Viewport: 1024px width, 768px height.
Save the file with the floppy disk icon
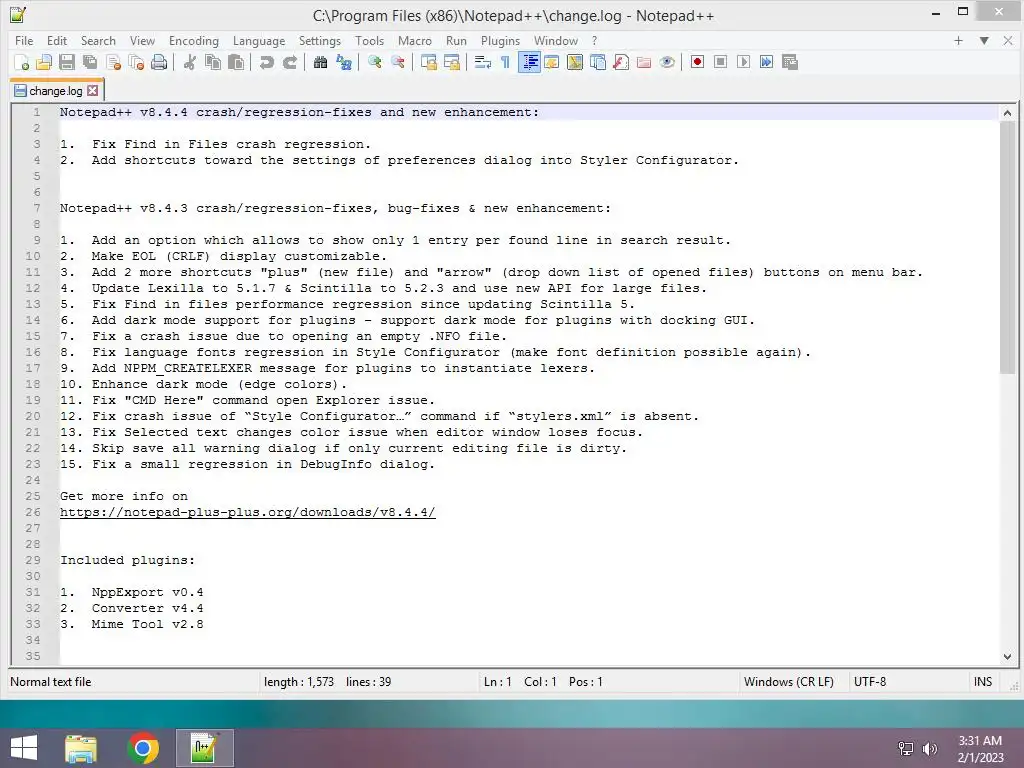tap(67, 62)
